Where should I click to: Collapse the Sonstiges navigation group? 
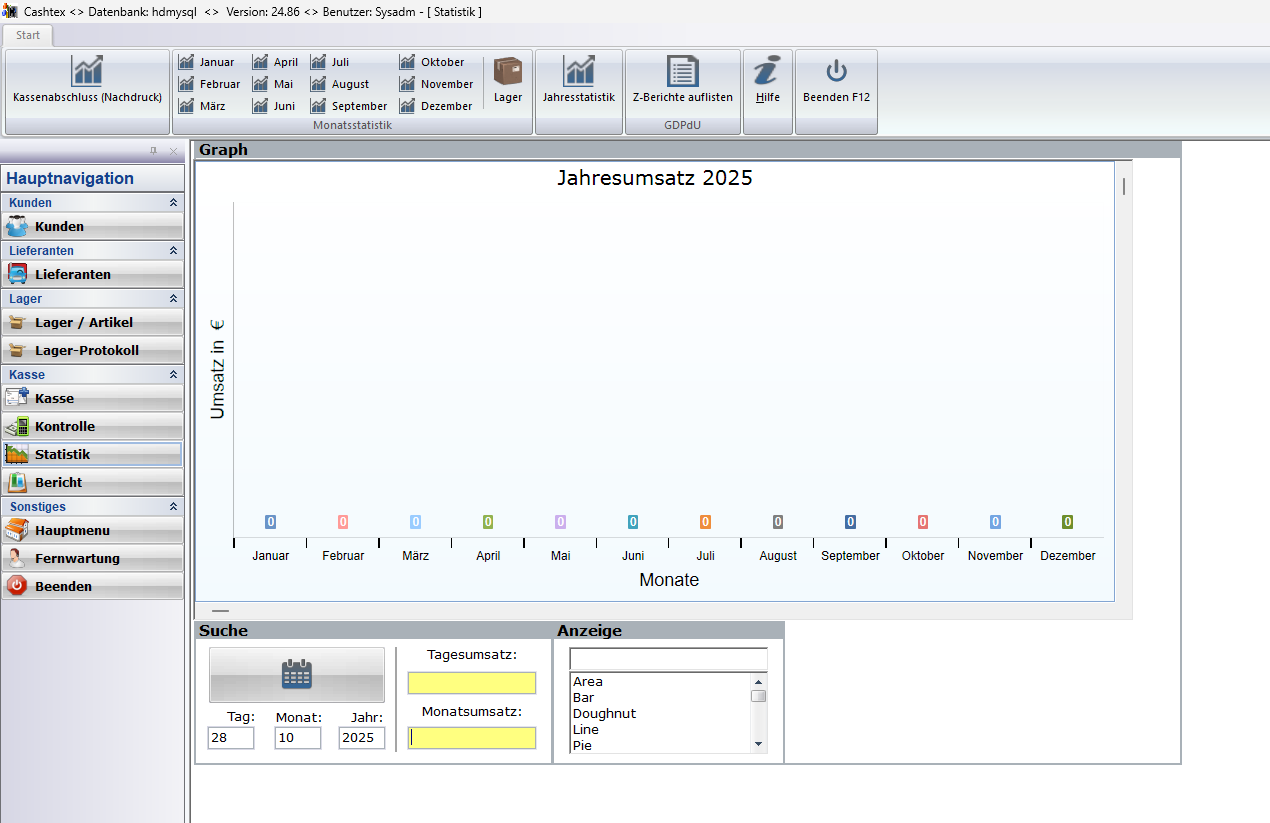click(173, 507)
